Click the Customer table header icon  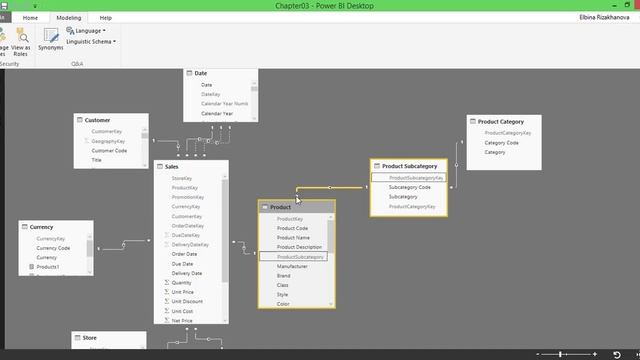tap(80, 120)
